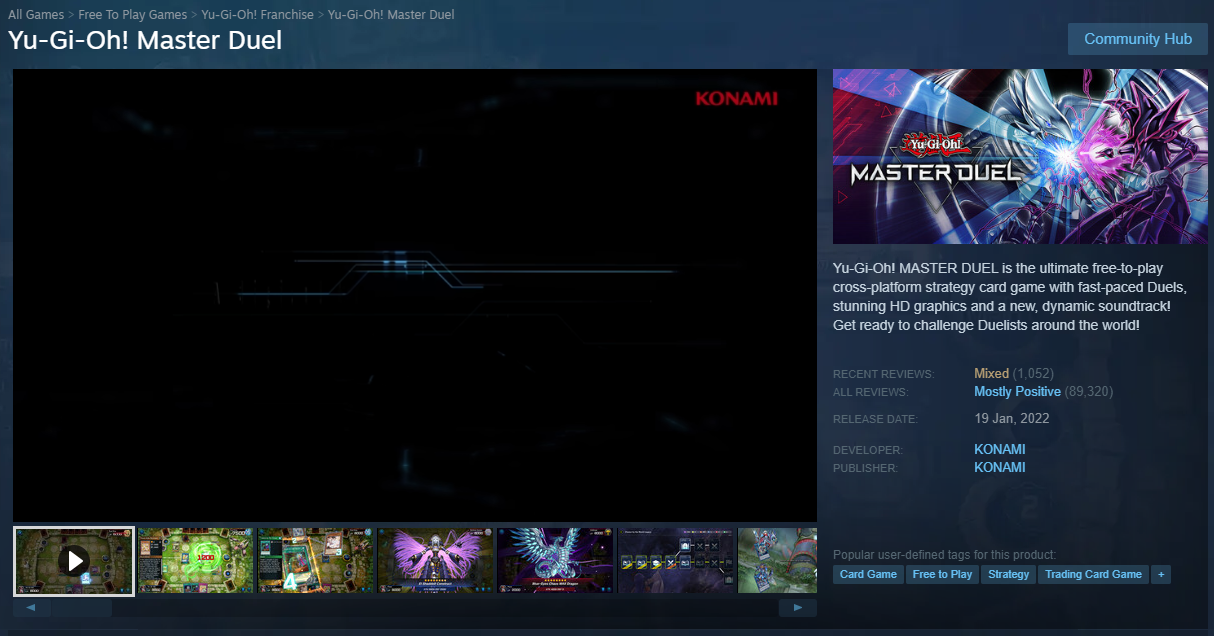1214x636 pixels.
Task: Go to Free To Play Games breadcrumb
Action: point(133,14)
